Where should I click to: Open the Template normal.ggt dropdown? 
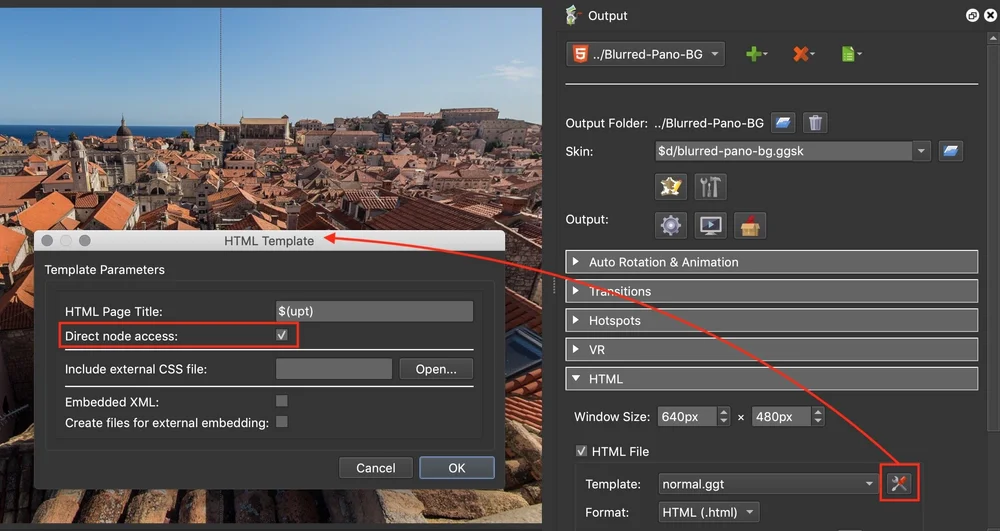(x=768, y=484)
